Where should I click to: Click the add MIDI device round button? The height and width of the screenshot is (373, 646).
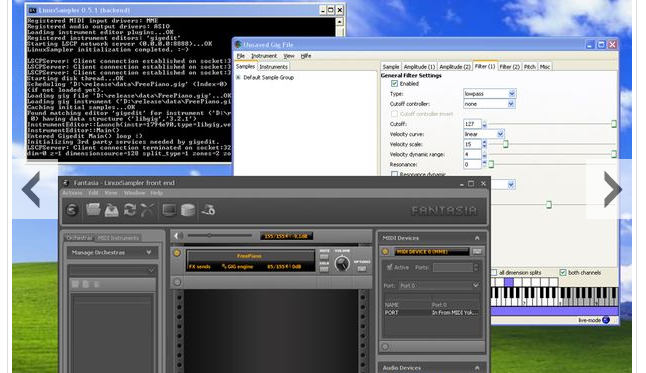point(385,347)
